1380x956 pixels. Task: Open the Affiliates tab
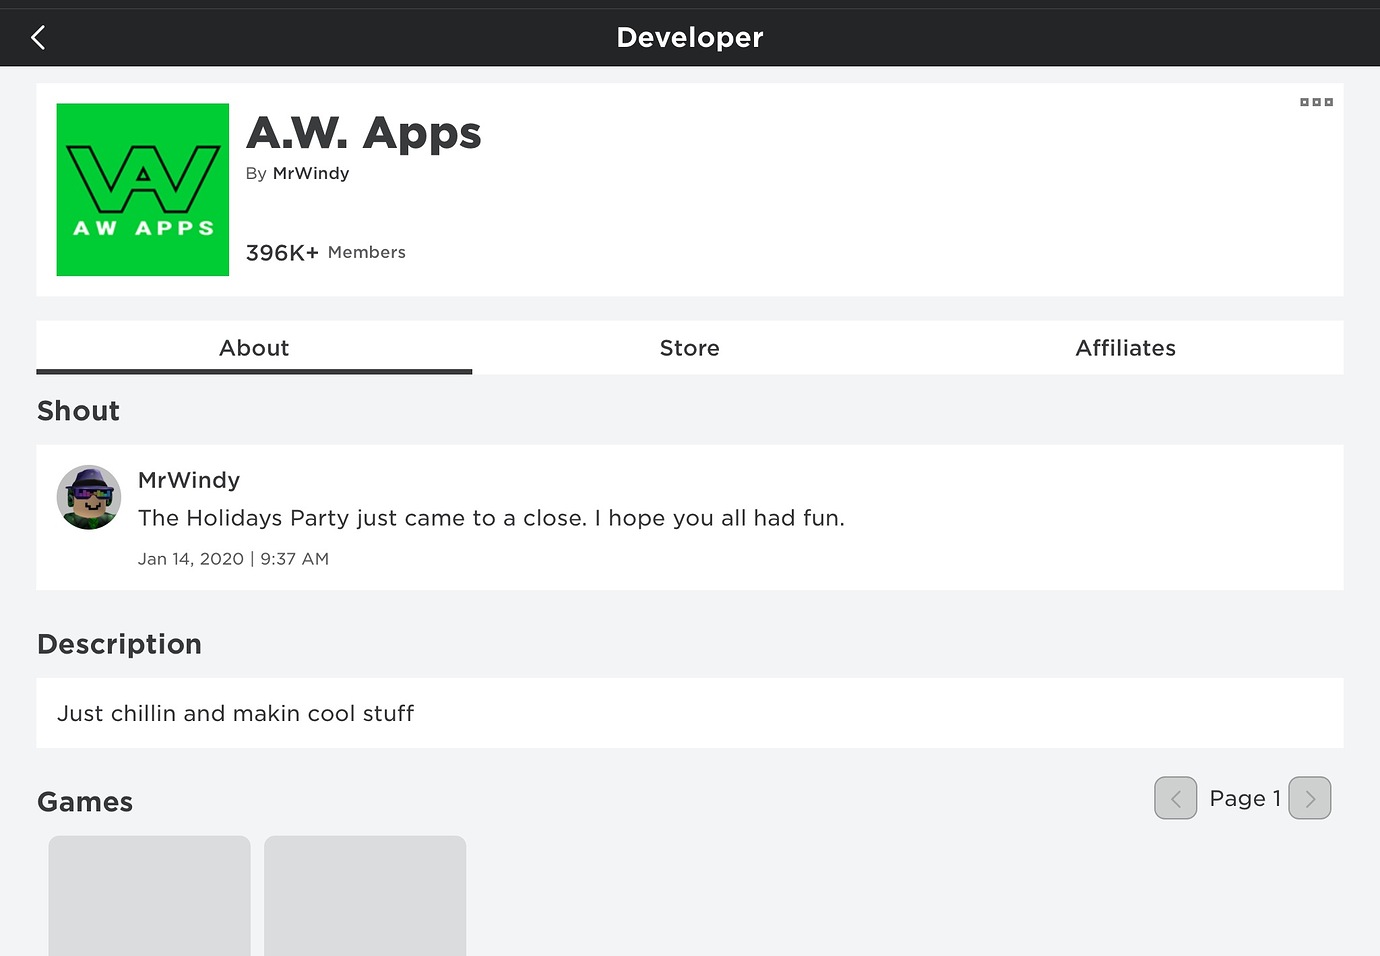pos(1125,348)
